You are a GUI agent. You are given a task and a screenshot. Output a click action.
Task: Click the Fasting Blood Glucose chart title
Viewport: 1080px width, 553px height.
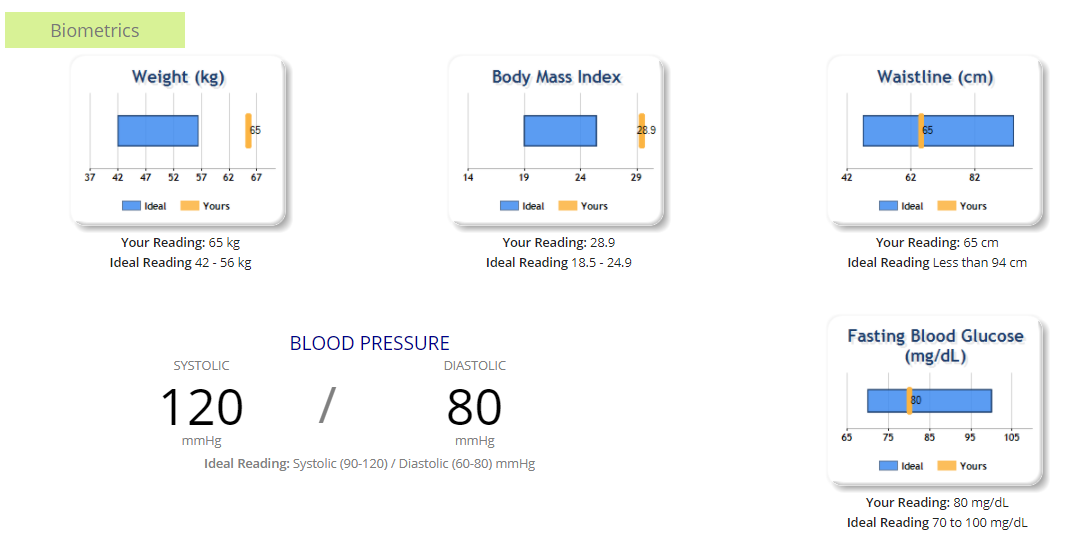click(935, 346)
